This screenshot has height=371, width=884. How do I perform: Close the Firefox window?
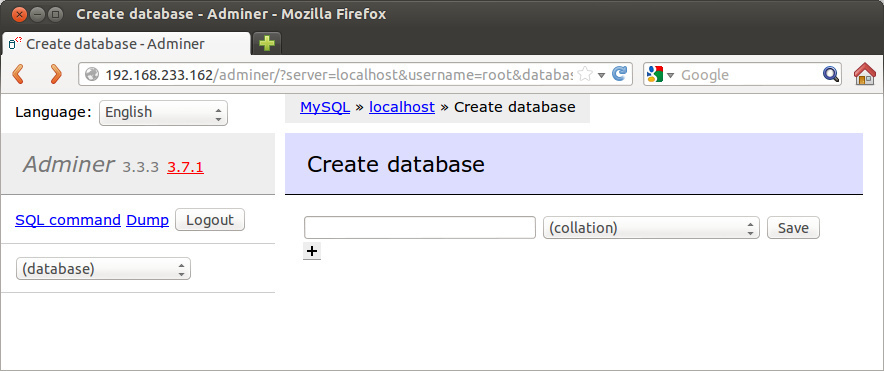click(x=20, y=14)
